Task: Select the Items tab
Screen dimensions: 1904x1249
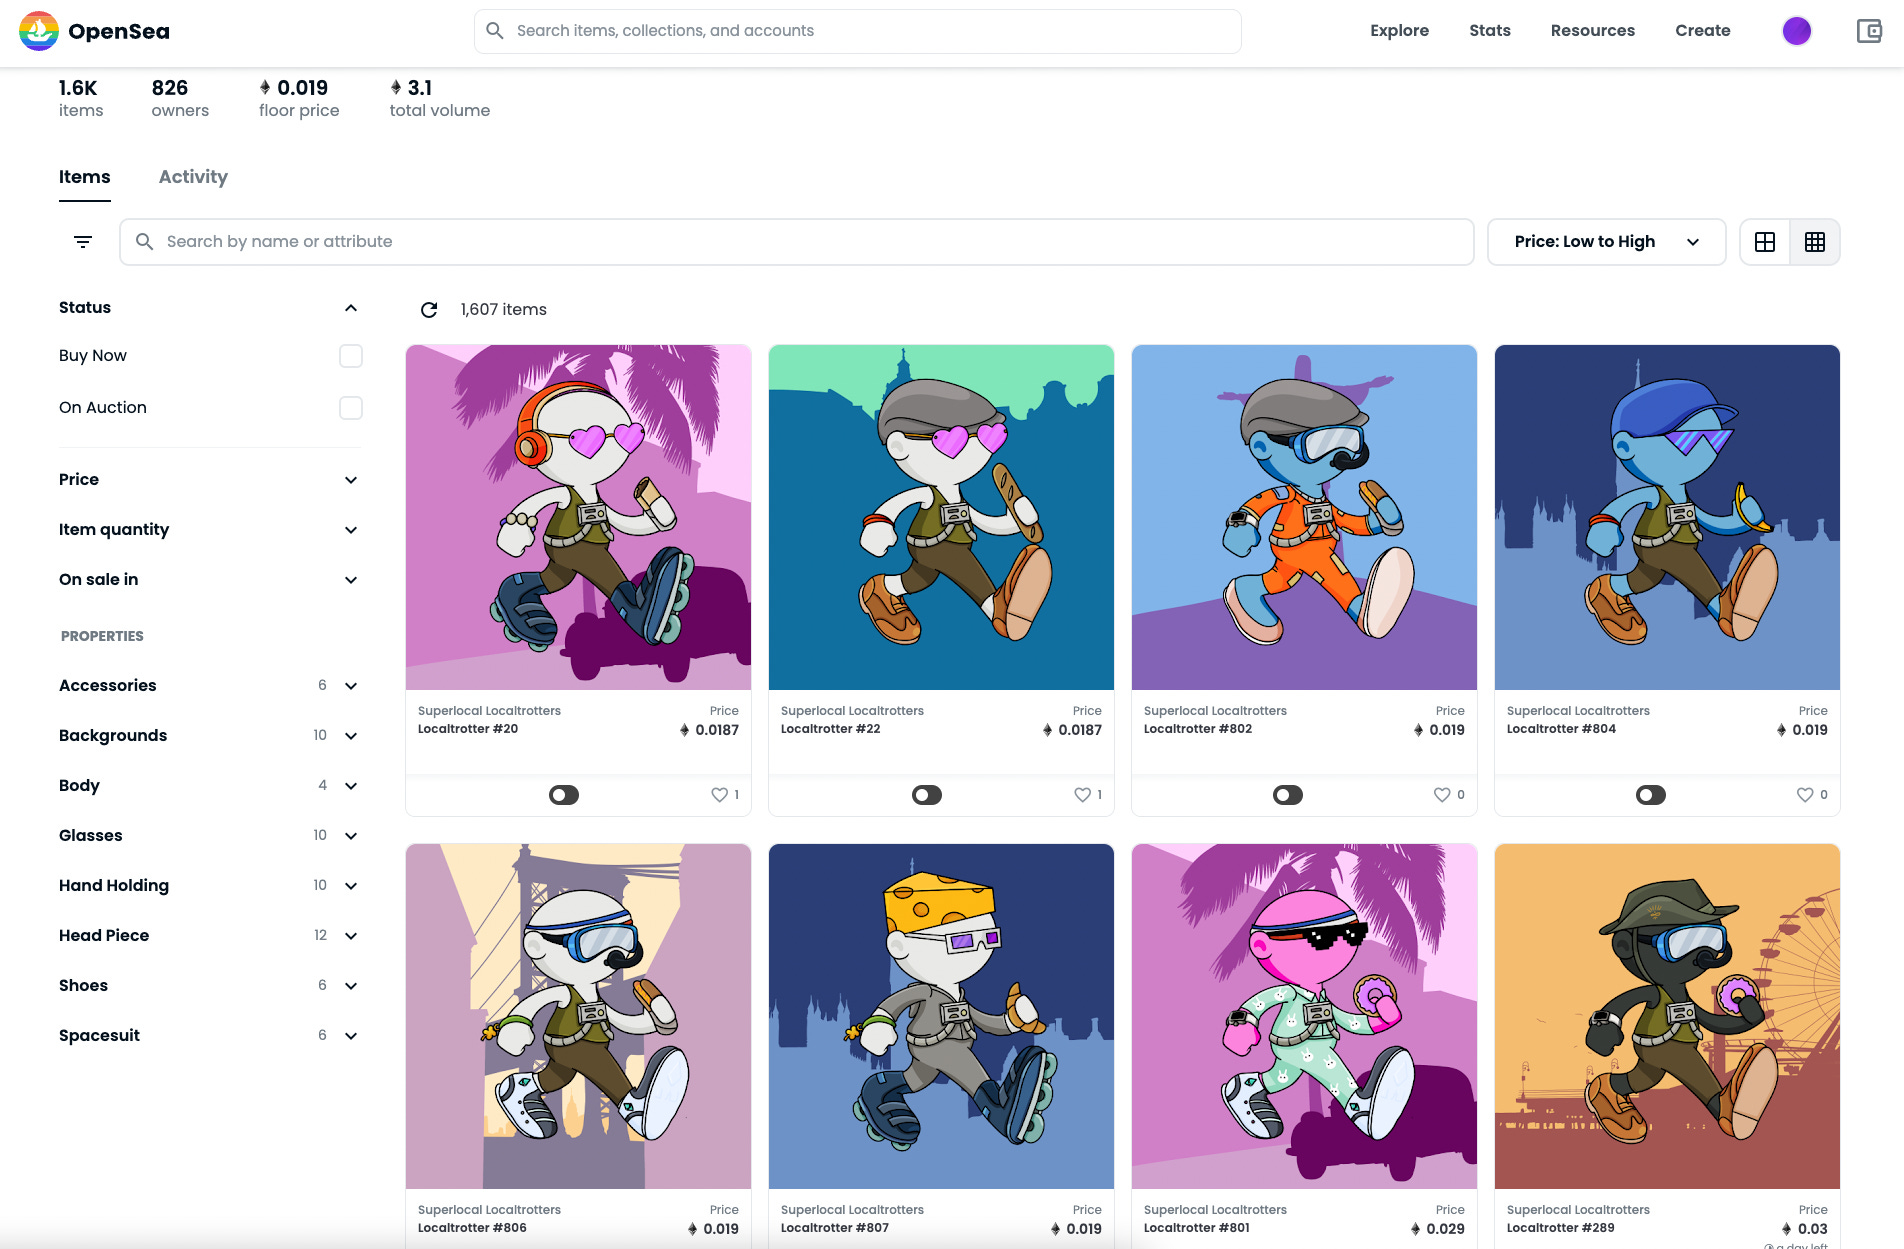Action: click(85, 177)
